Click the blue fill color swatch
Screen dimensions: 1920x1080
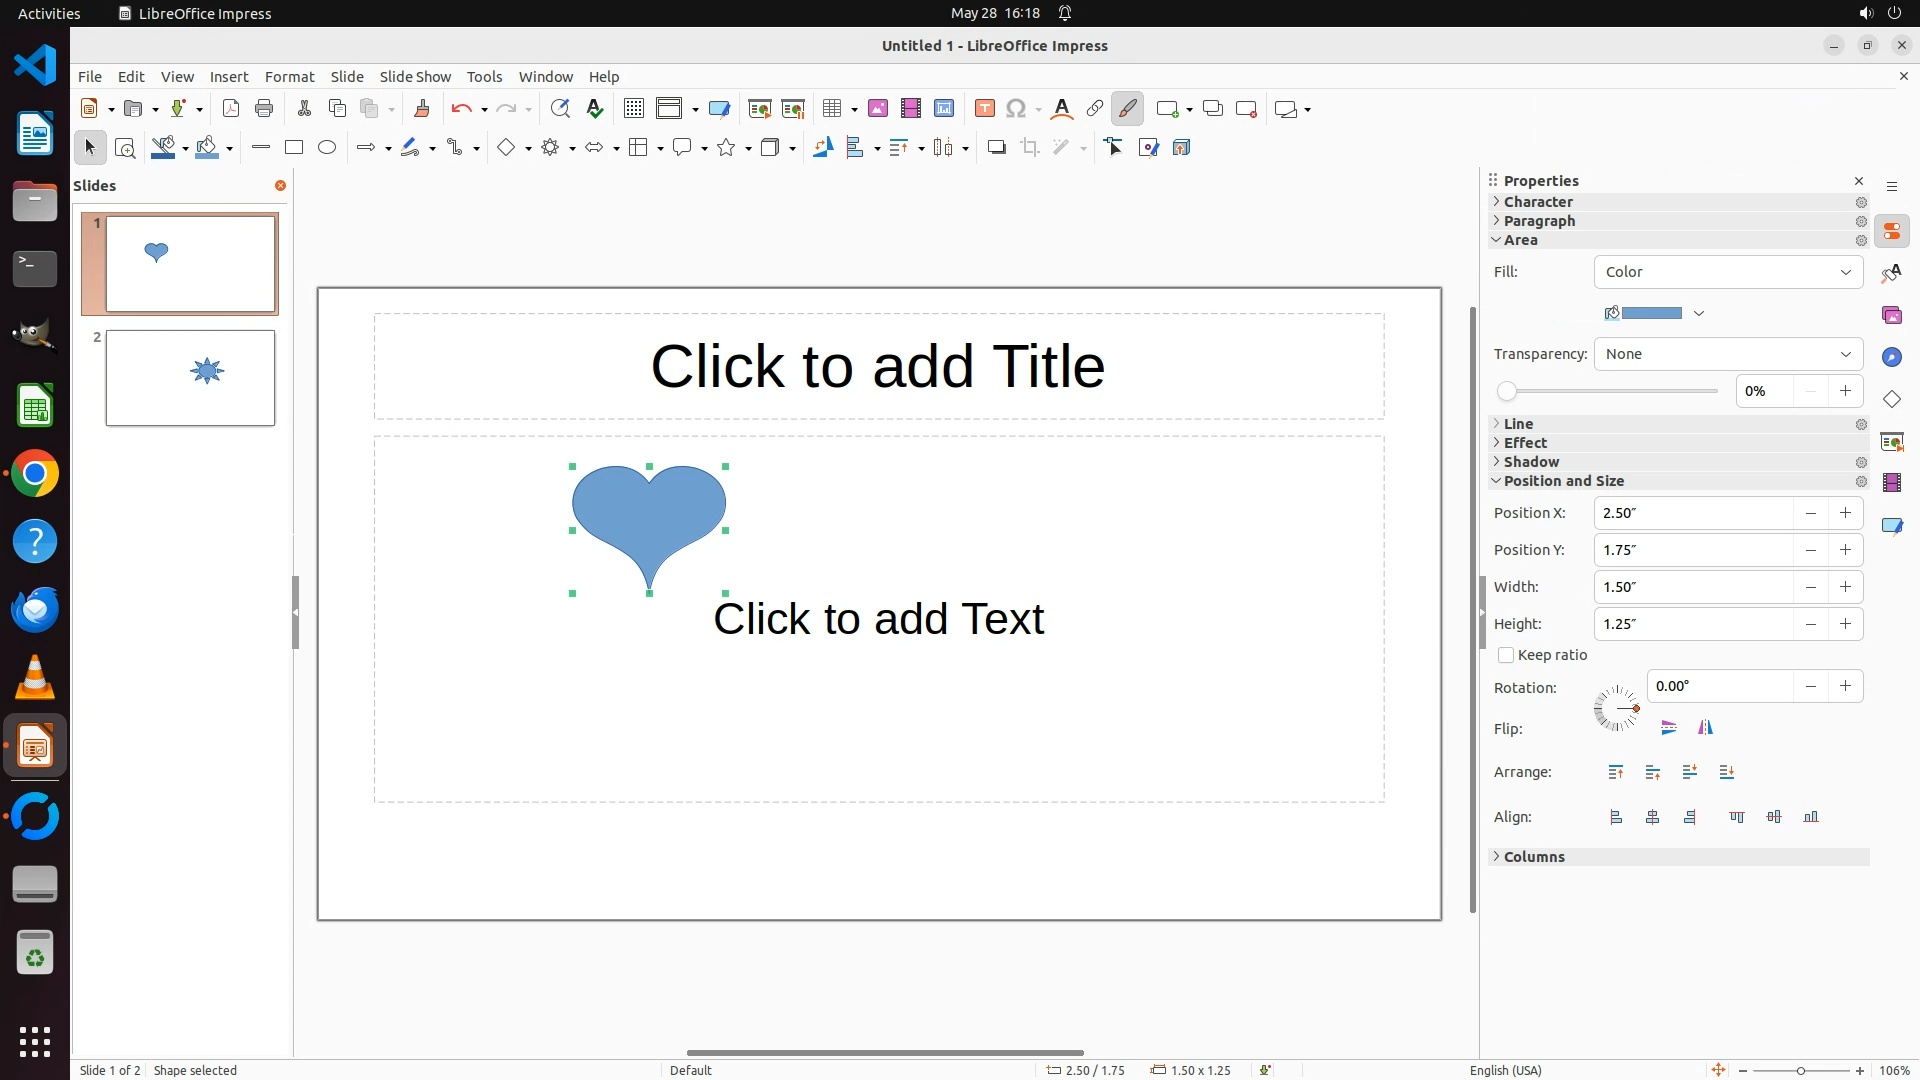click(1651, 313)
